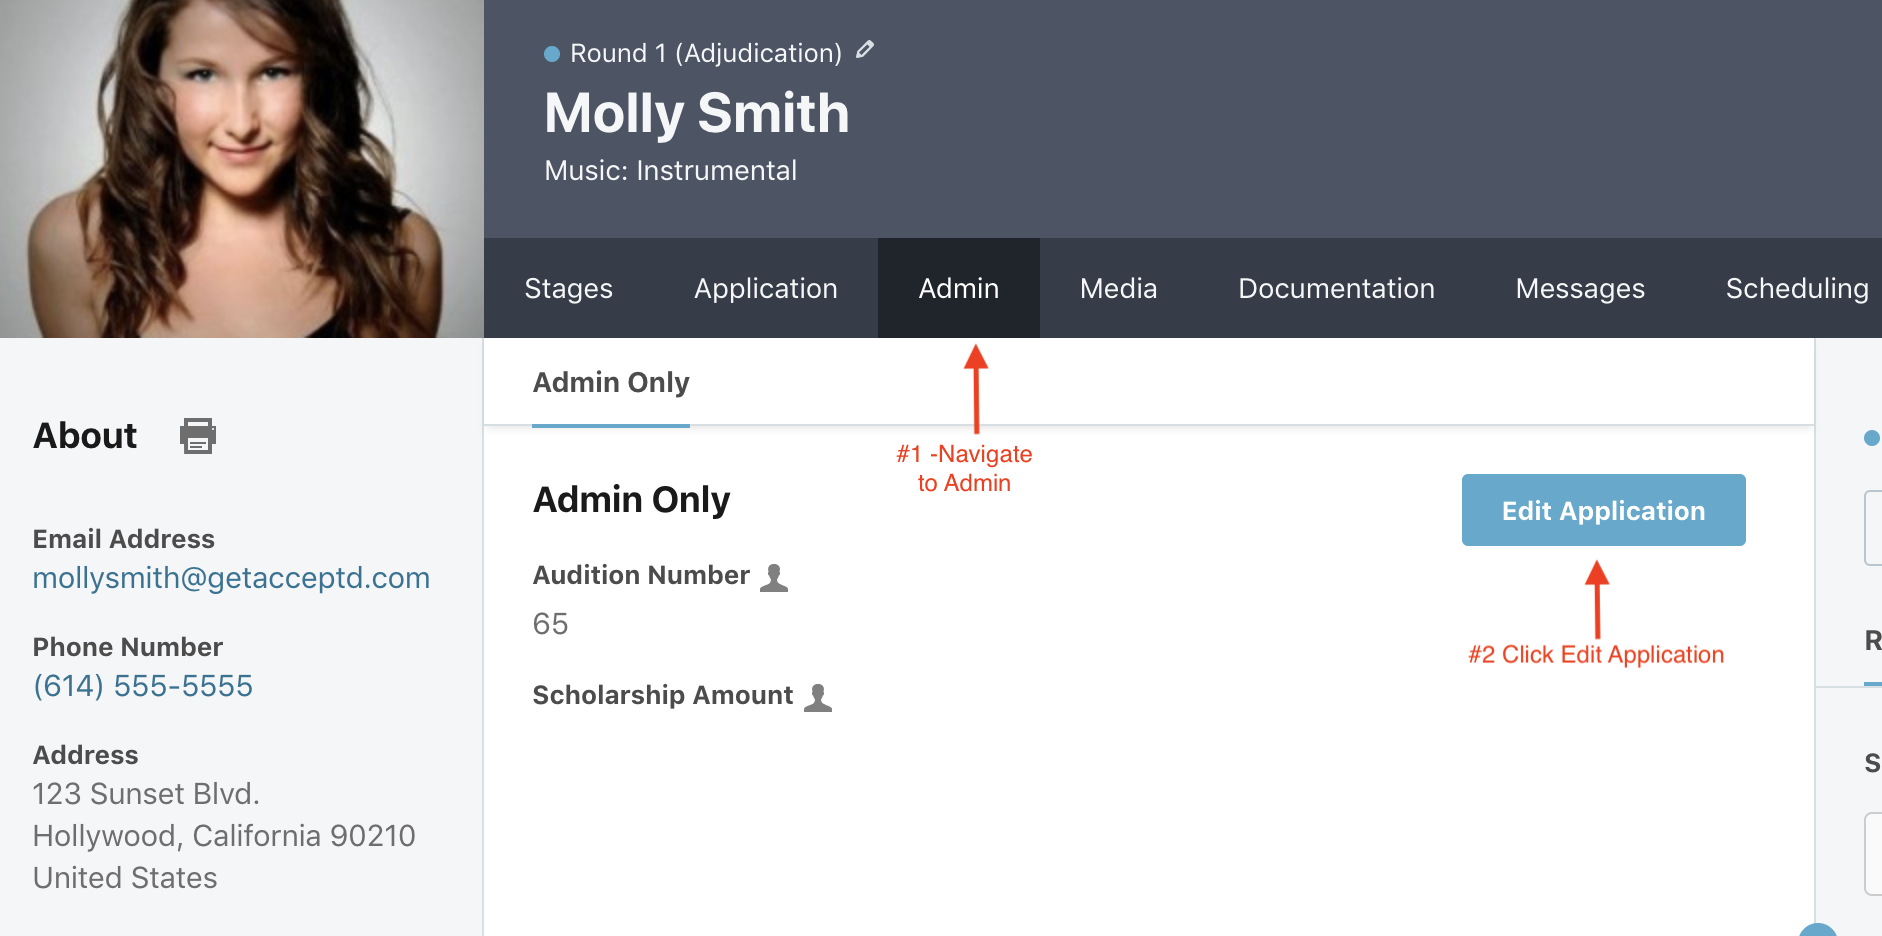The width and height of the screenshot is (1882, 936).
Task: Switch to the Application tab
Action: click(766, 288)
